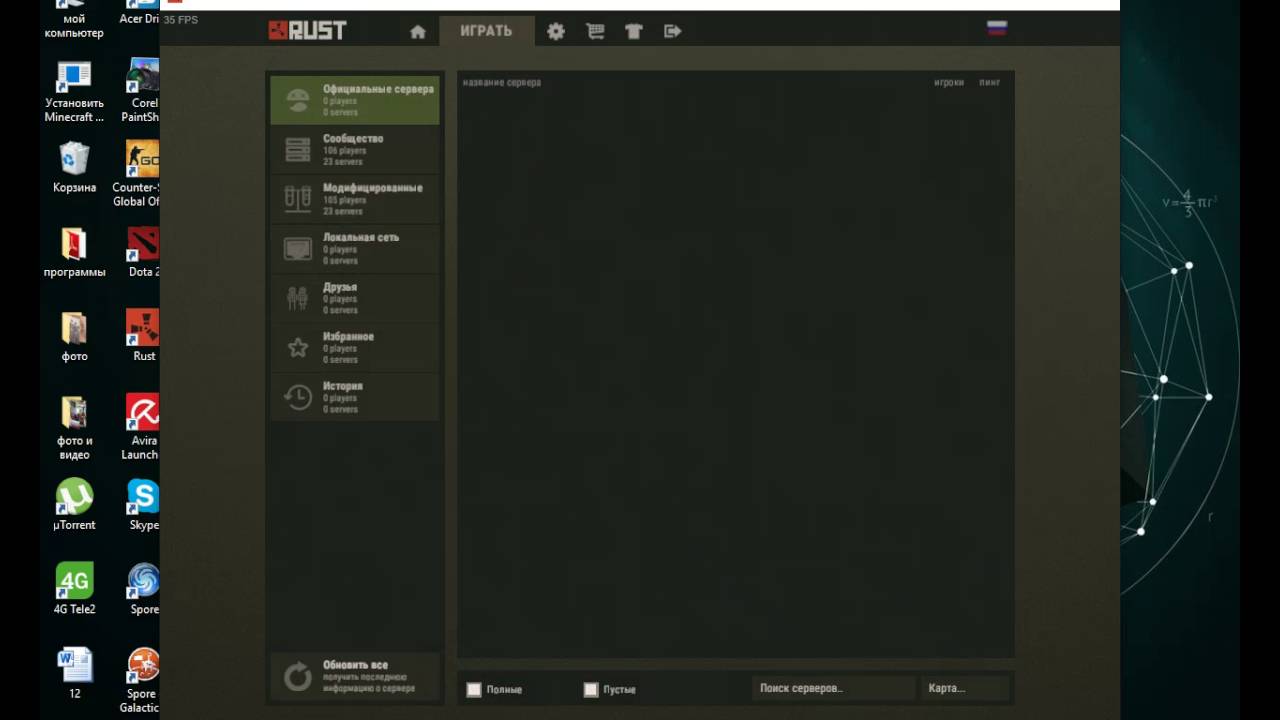1280x720 pixels.
Task: Click the Skype desktop shortcut
Action: (x=143, y=505)
